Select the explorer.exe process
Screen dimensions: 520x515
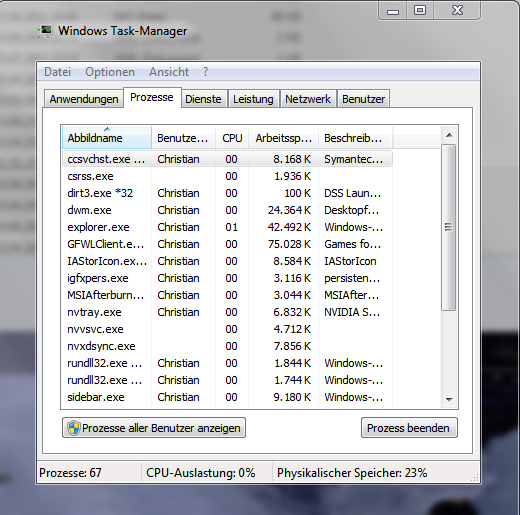click(x=227, y=227)
